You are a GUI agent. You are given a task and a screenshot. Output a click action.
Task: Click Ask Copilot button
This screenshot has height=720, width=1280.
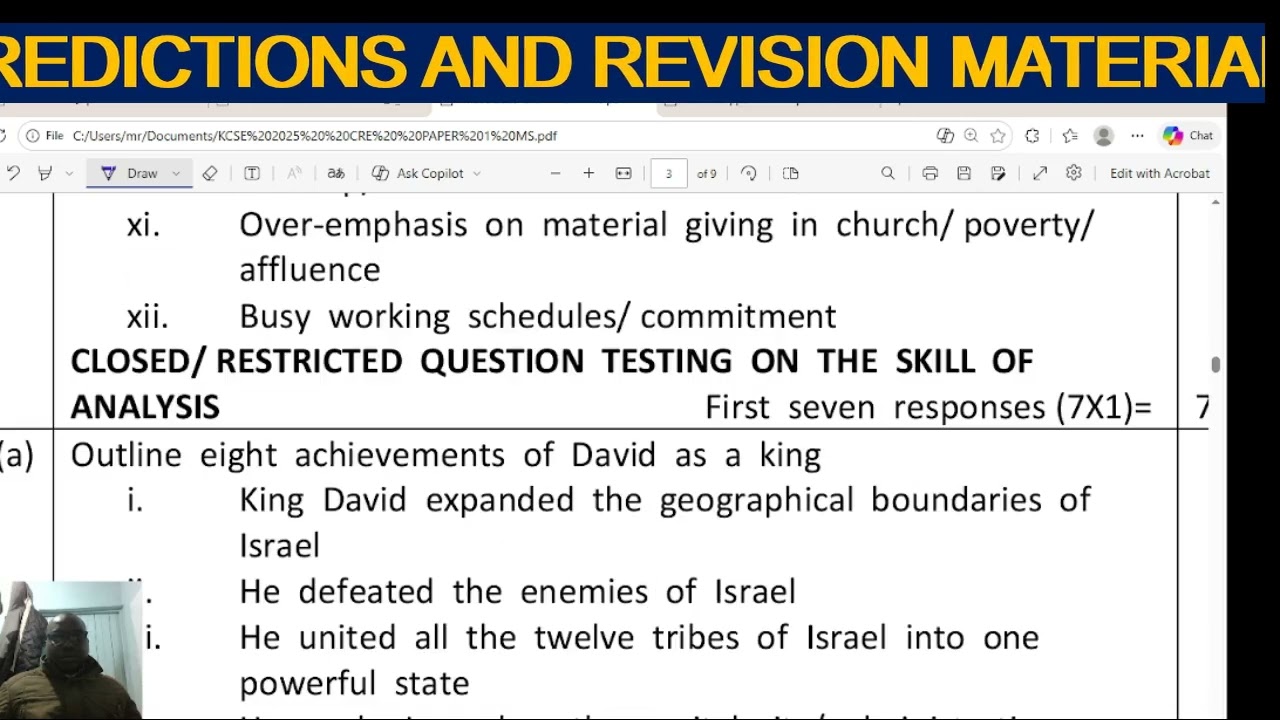point(417,173)
